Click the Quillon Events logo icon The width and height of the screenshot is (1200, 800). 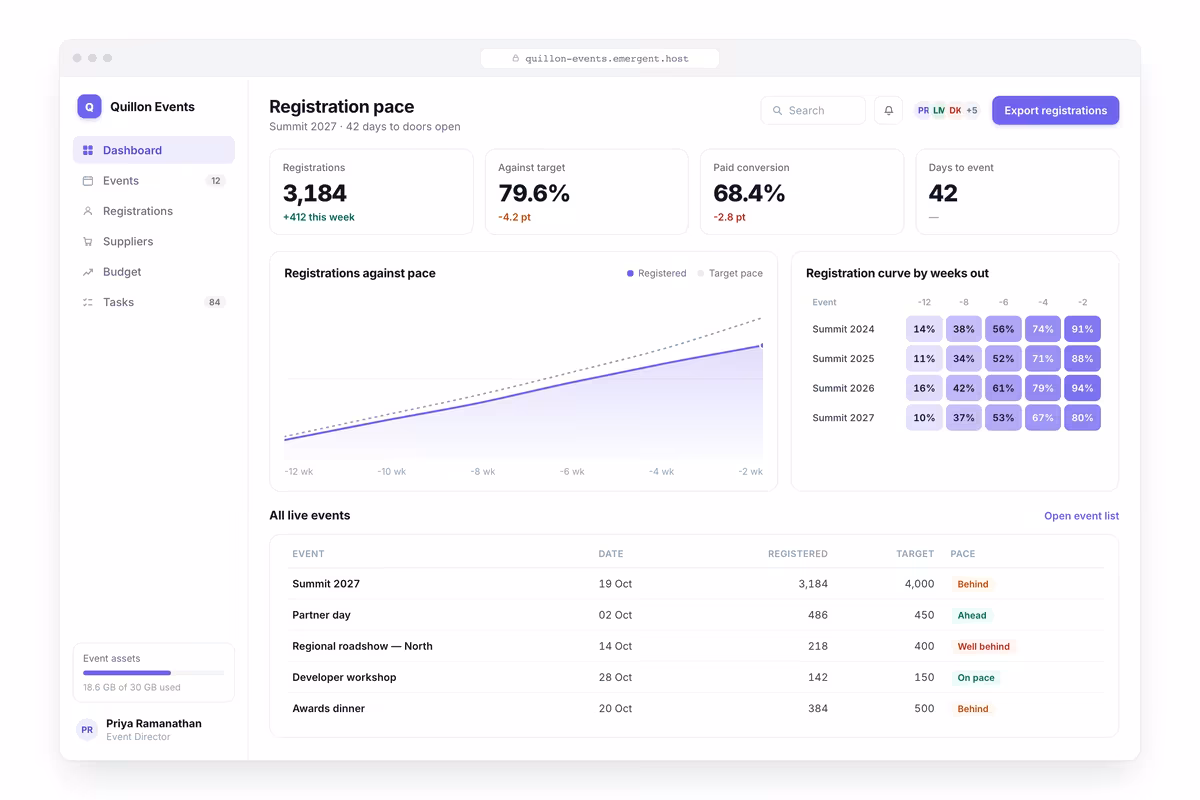[x=89, y=107]
